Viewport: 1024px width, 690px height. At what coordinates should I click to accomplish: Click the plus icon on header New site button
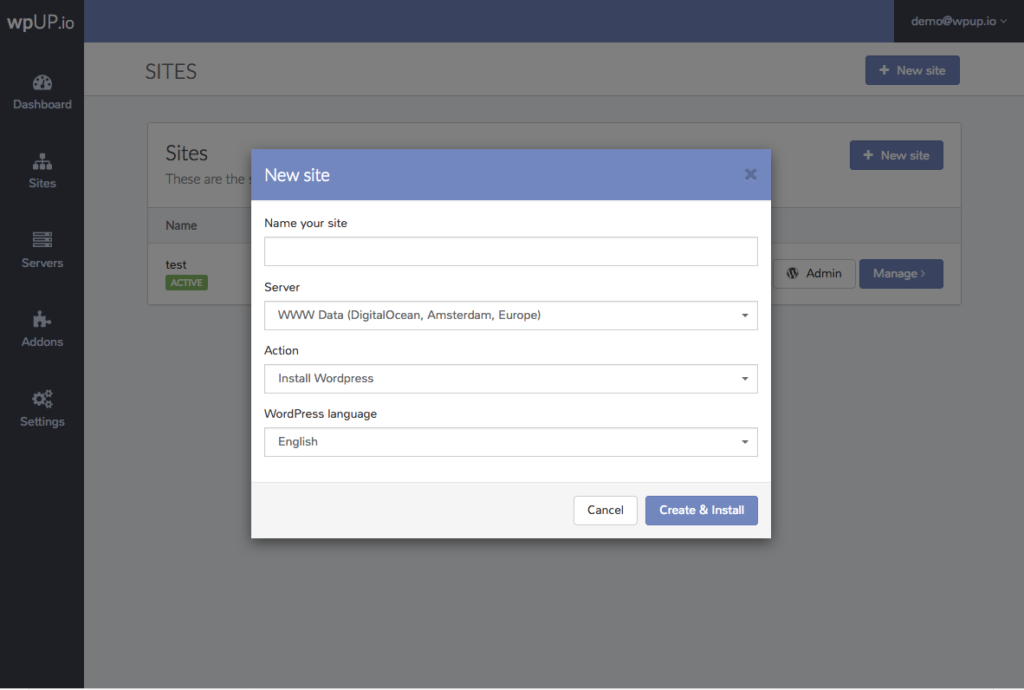pyautogui.click(x=884, y=70)
